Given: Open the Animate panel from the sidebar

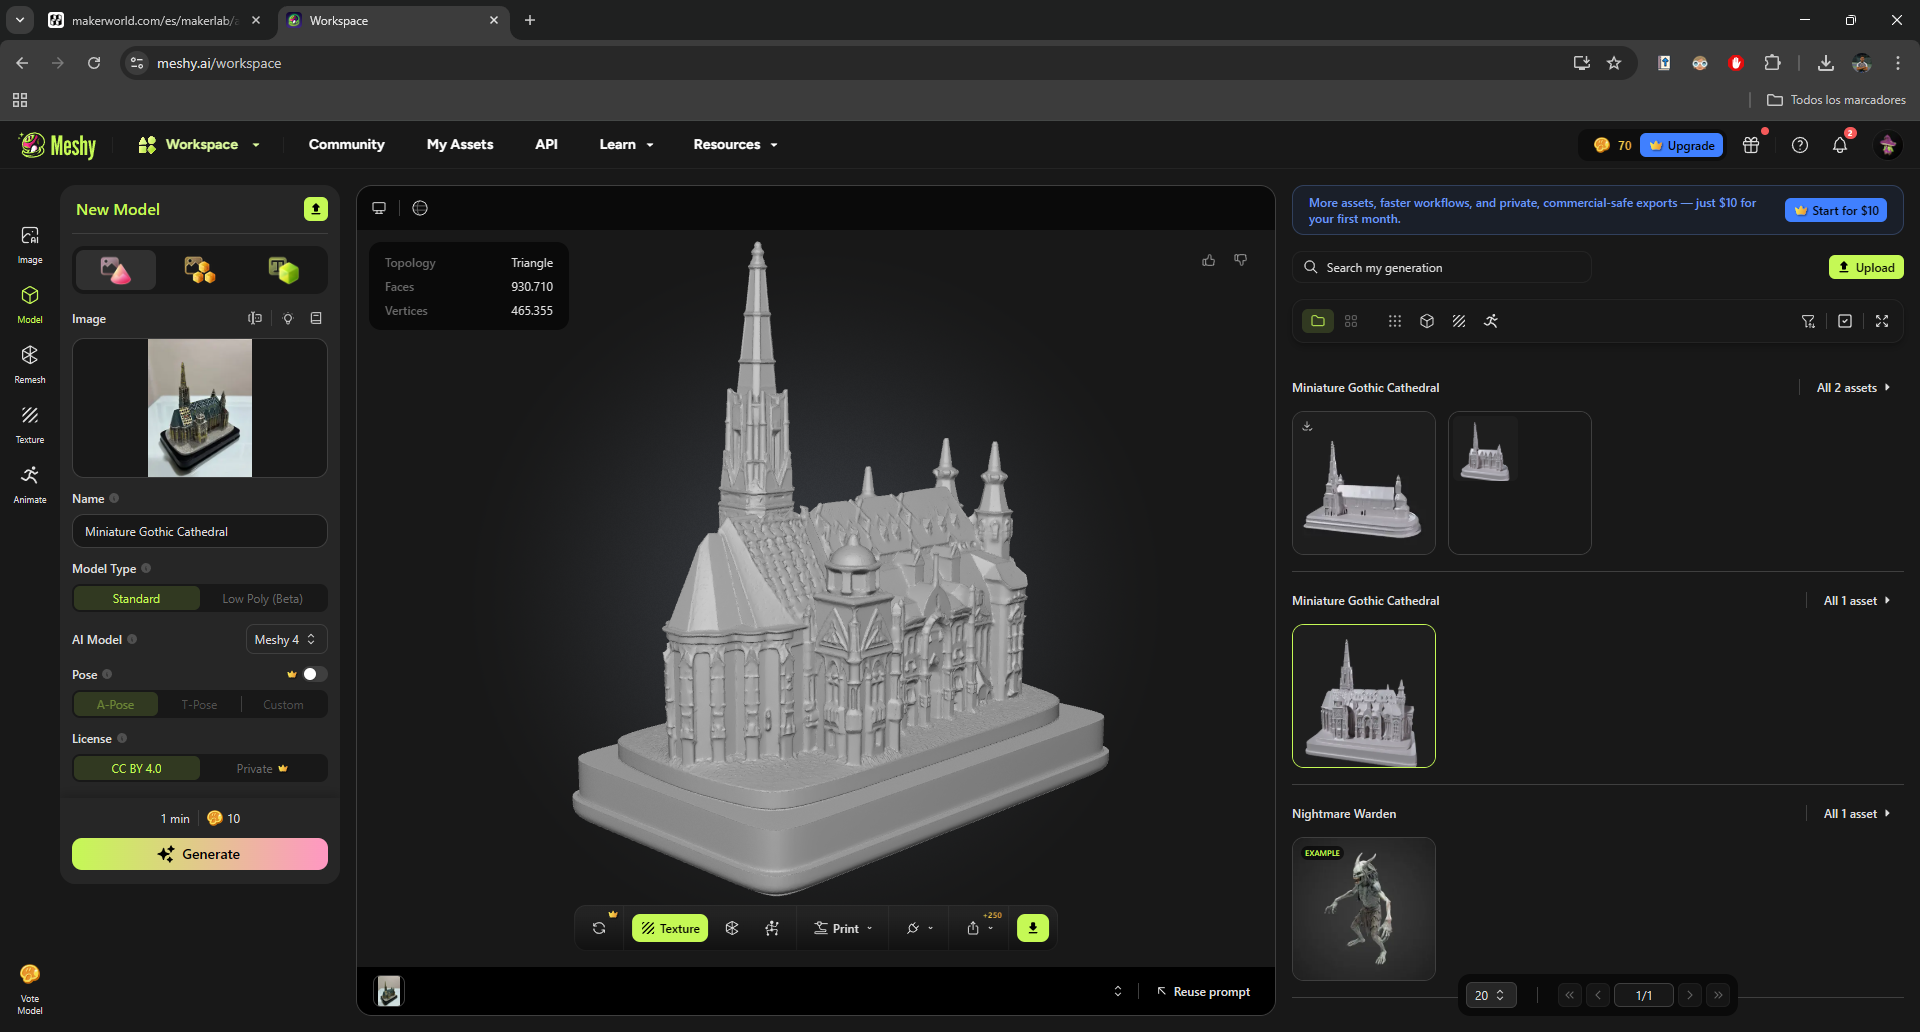Looking at the screenshot, I should click(x=30, y=483).
